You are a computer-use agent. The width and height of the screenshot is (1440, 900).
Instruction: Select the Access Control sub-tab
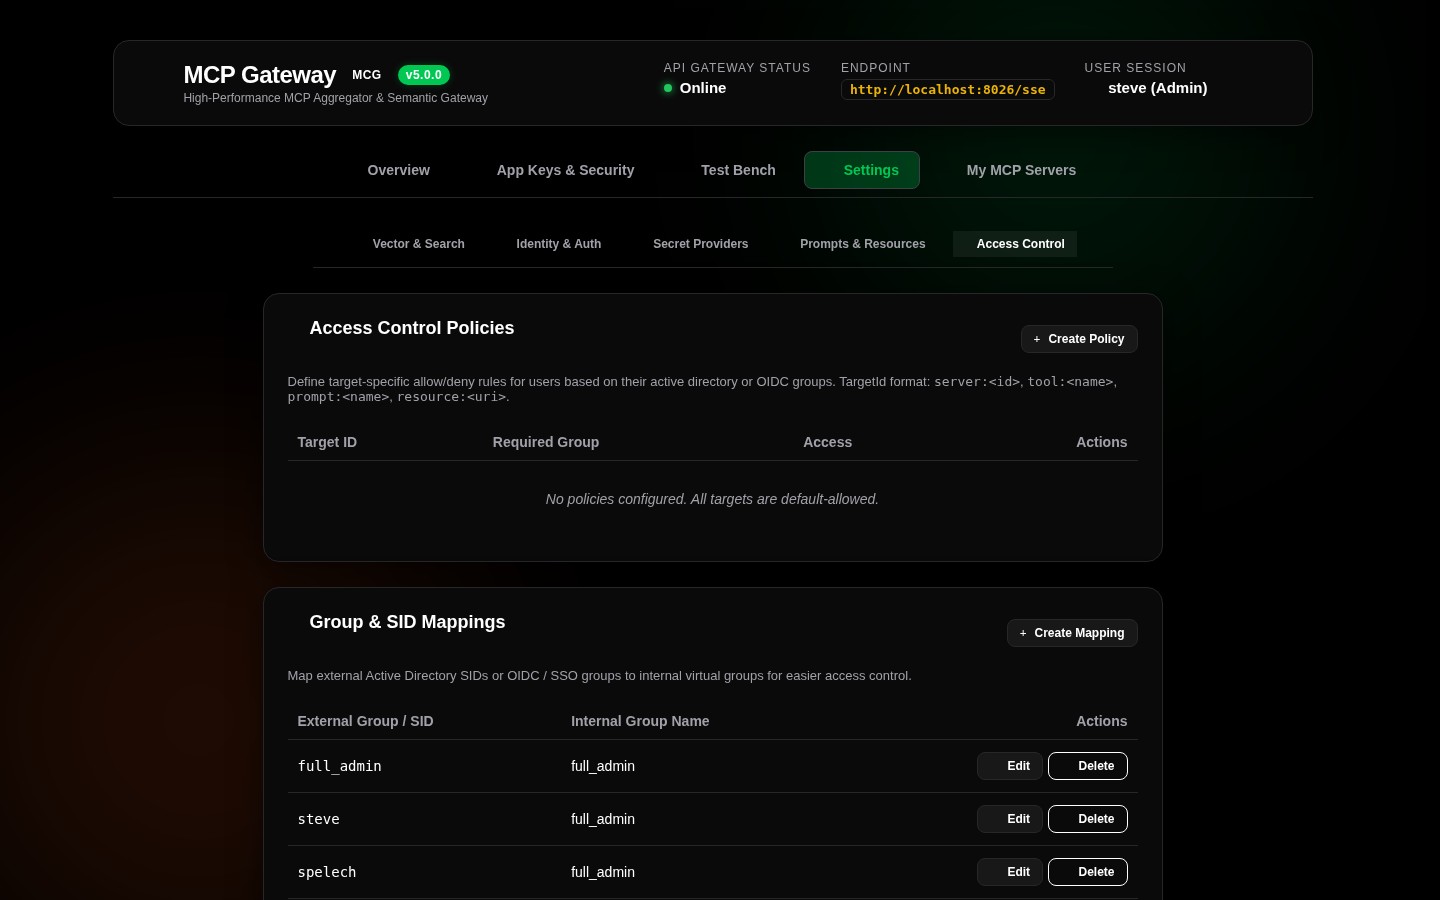coord(1015,244)
